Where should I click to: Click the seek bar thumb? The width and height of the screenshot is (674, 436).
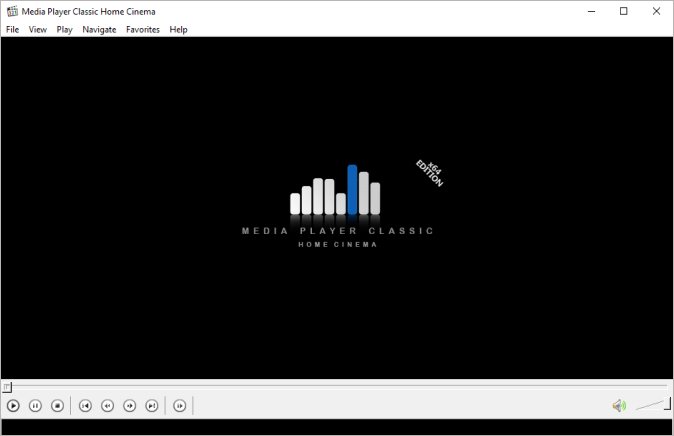7,387
